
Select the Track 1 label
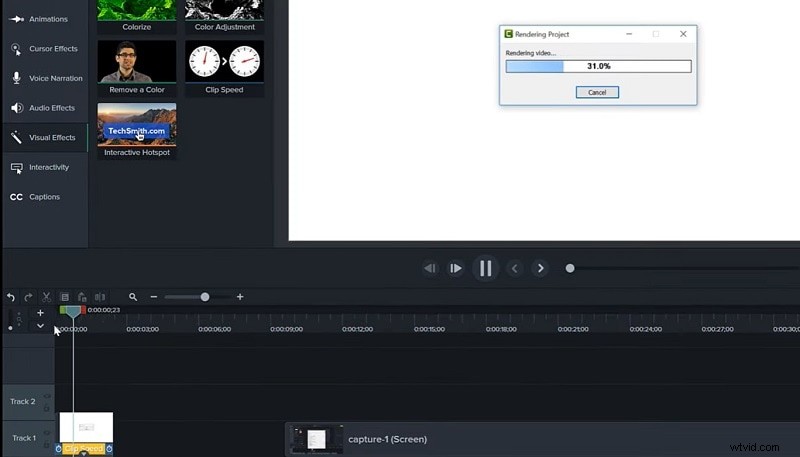24,438
